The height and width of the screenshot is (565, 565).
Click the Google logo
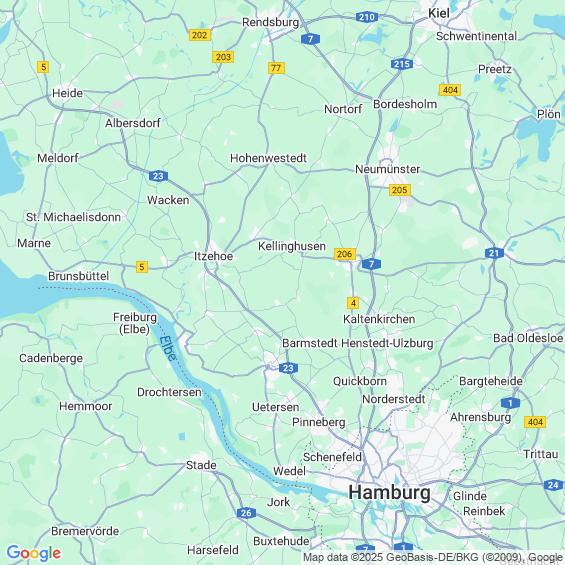(x=34, y=553)
